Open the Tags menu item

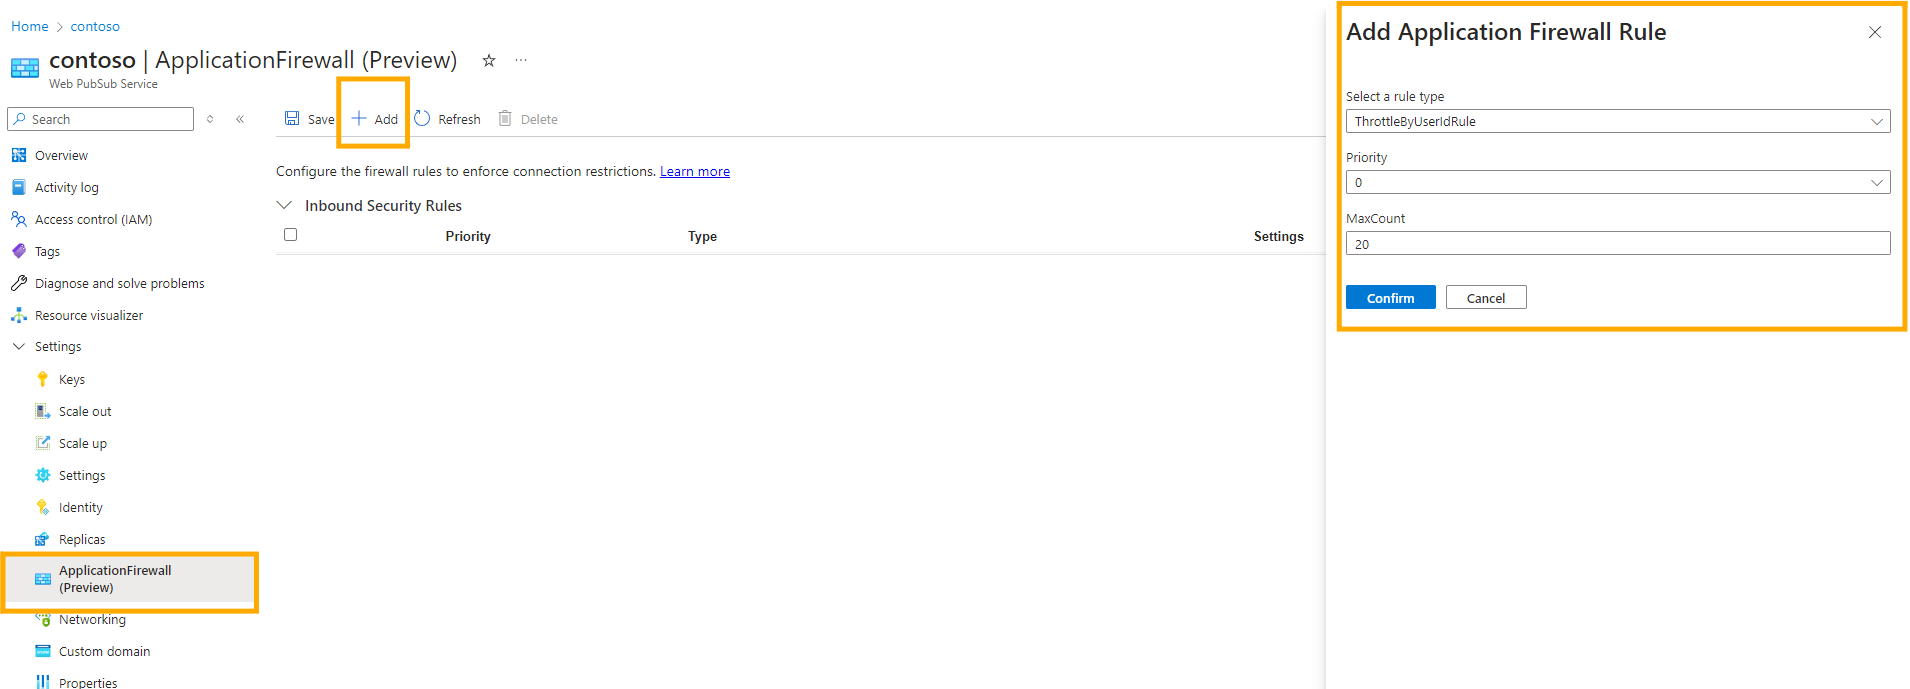click(x=47, y=251)
